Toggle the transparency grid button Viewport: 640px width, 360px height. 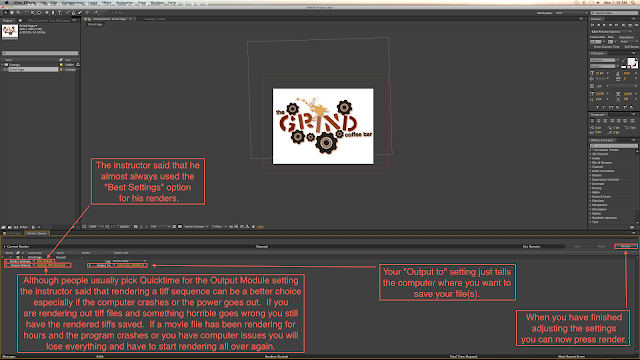pos(180,227)
